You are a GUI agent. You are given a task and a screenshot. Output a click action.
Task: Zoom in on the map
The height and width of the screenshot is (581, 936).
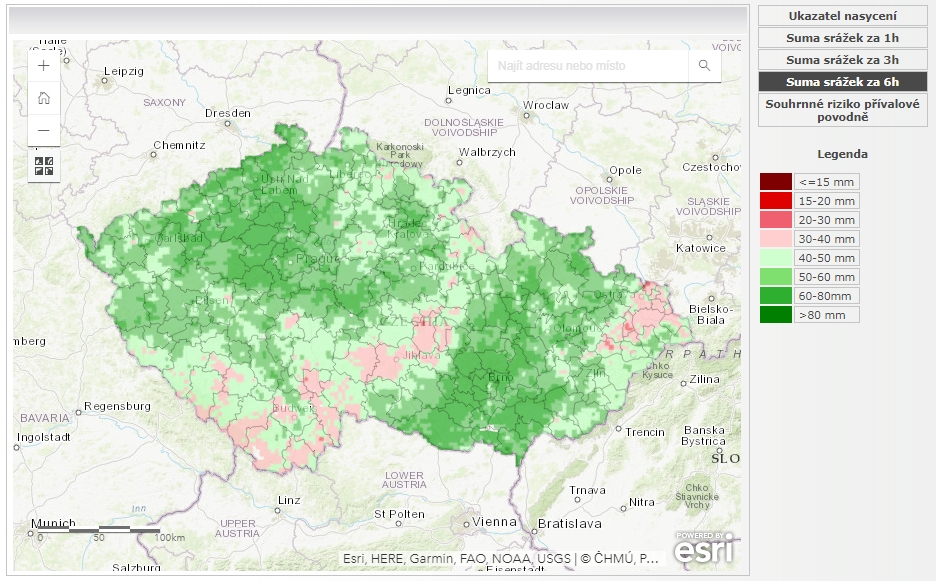pos(43,66)
